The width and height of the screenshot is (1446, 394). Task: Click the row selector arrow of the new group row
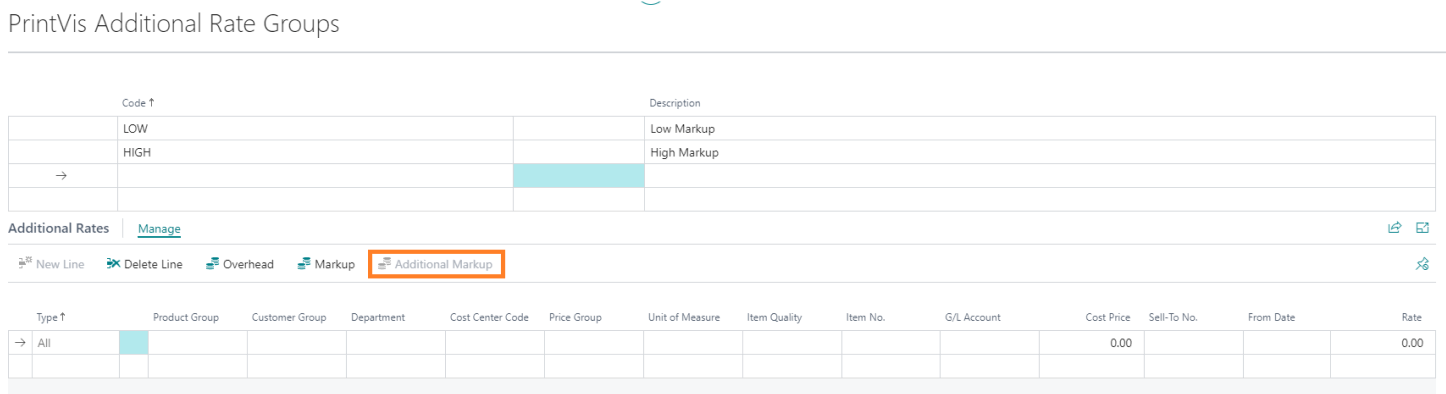pos(62,176)
